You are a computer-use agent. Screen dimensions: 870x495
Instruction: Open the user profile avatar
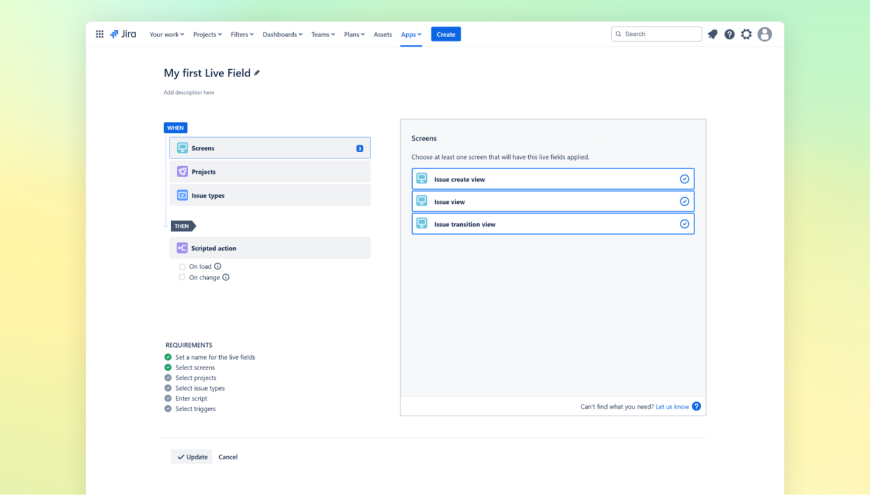click(x=765, y=34)
